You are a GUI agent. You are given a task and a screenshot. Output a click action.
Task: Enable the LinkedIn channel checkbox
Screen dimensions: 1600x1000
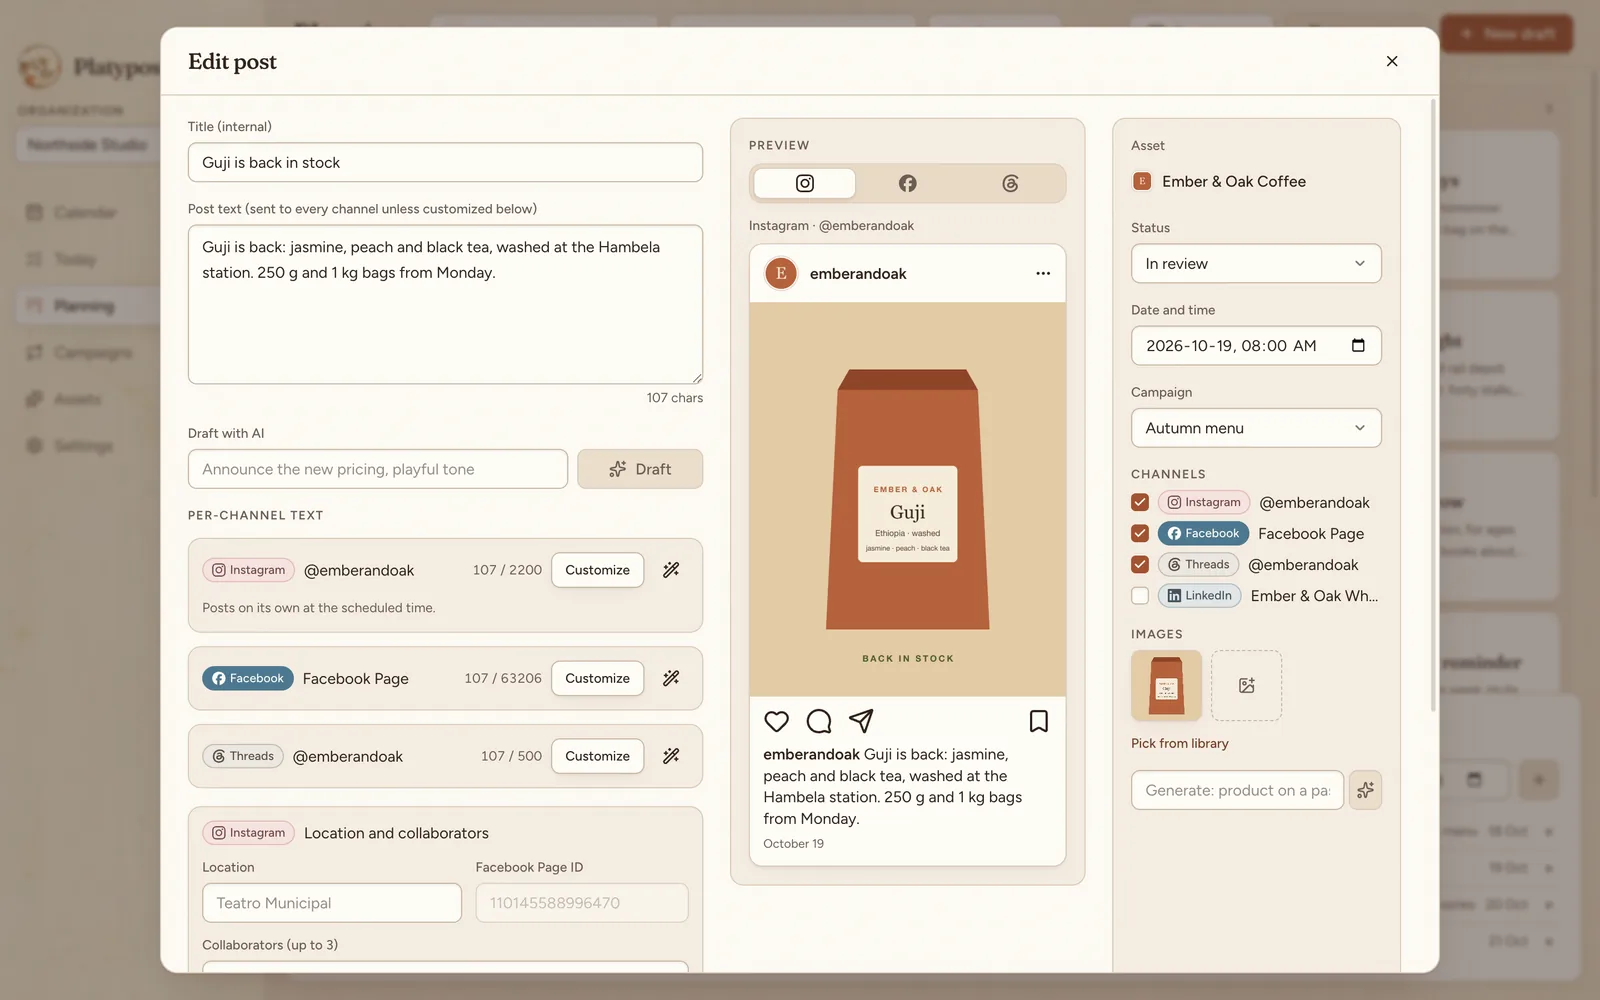click(x=1140, y=595)
